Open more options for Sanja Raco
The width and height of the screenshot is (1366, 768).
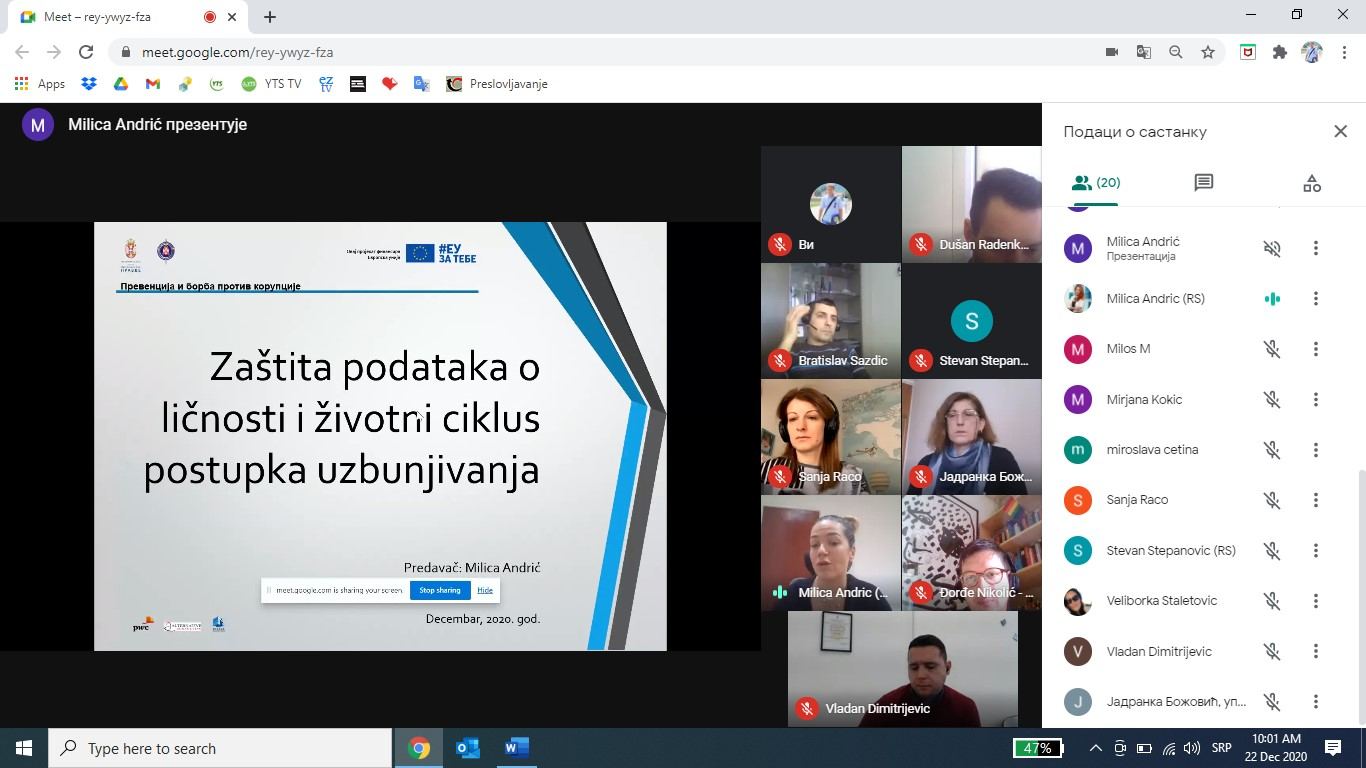(1316, 500)
